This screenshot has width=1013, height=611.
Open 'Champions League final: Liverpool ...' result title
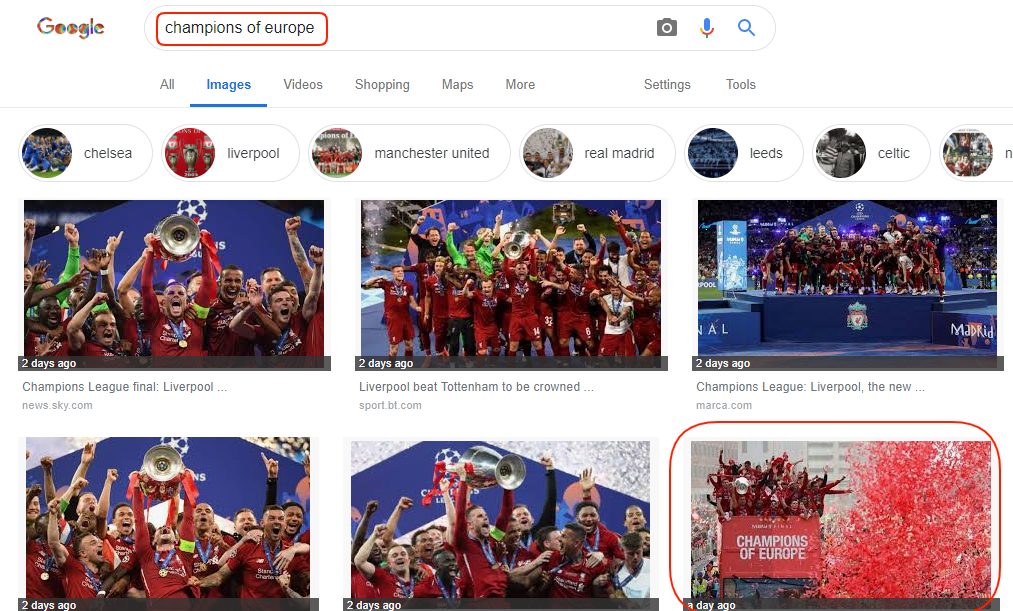point(125,387)
